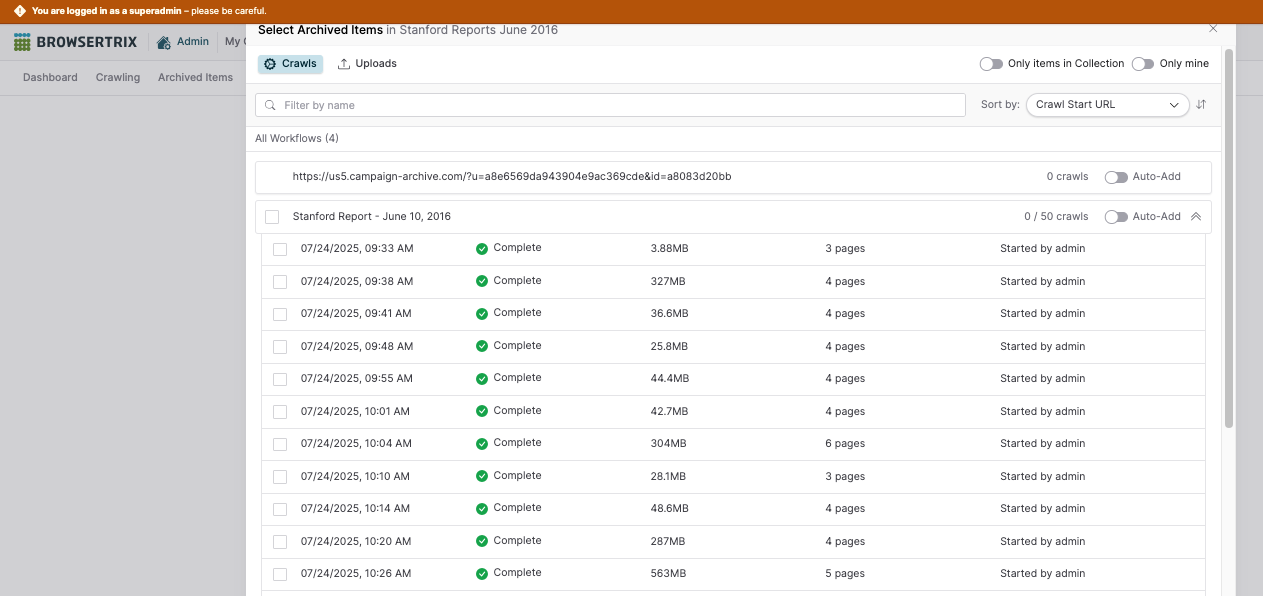The width and height of the screenshot is (1263, 596).
Task: Select the 10:20 AM crawl checkbox
Action: pyautogui.click(x=280, y=542)
